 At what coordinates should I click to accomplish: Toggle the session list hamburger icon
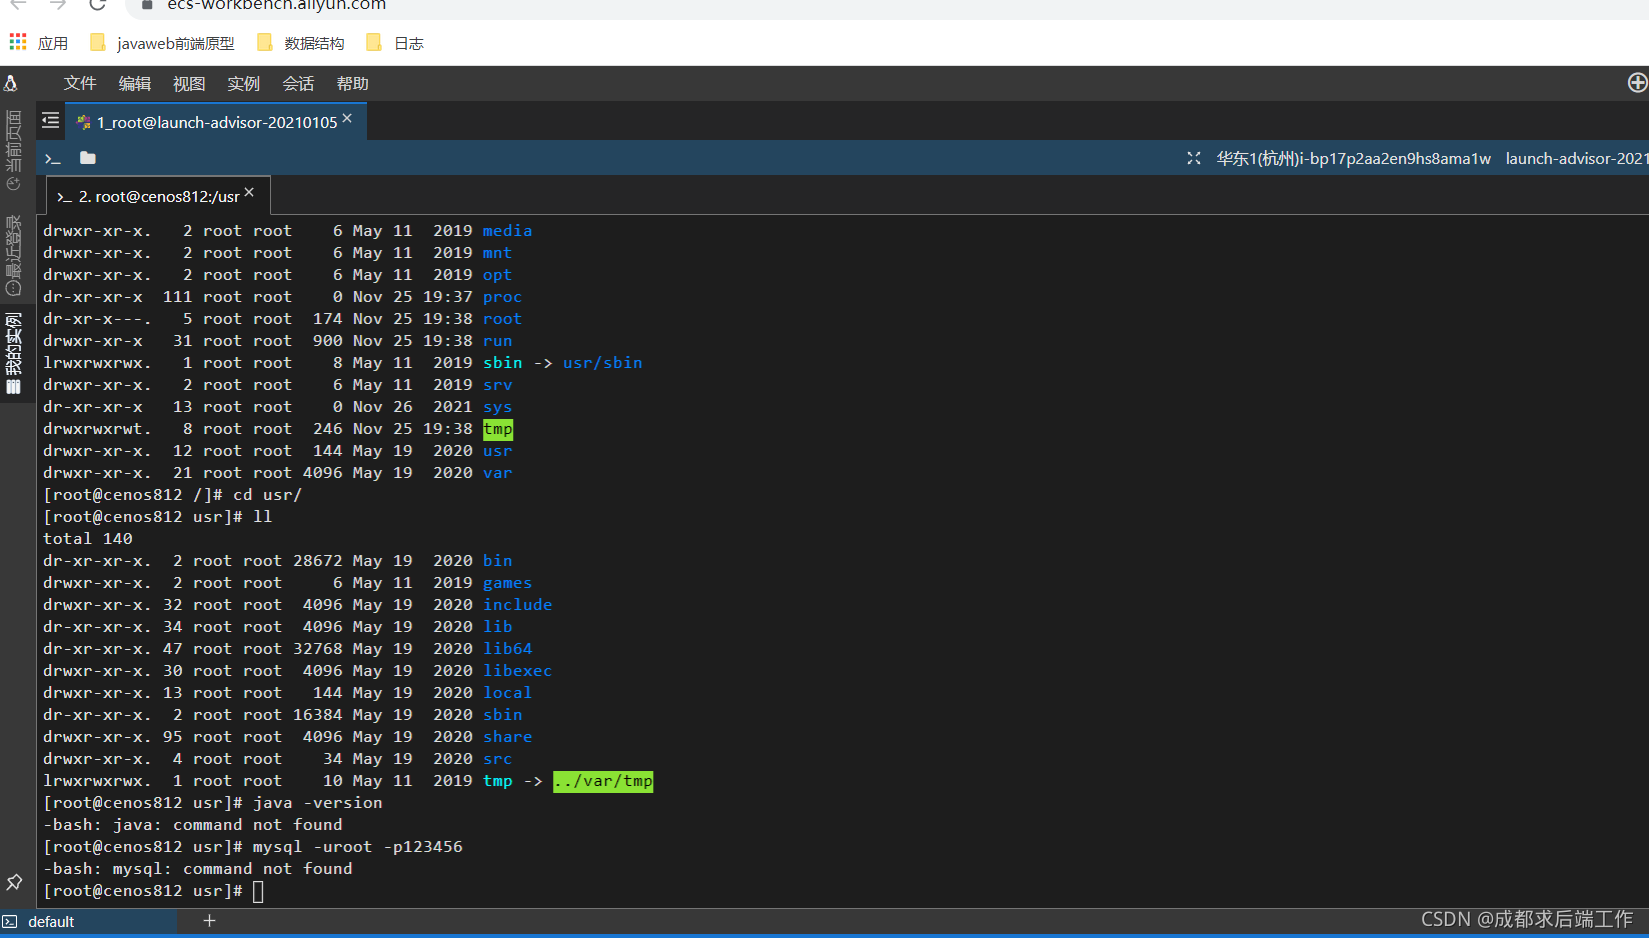point(50,121)
